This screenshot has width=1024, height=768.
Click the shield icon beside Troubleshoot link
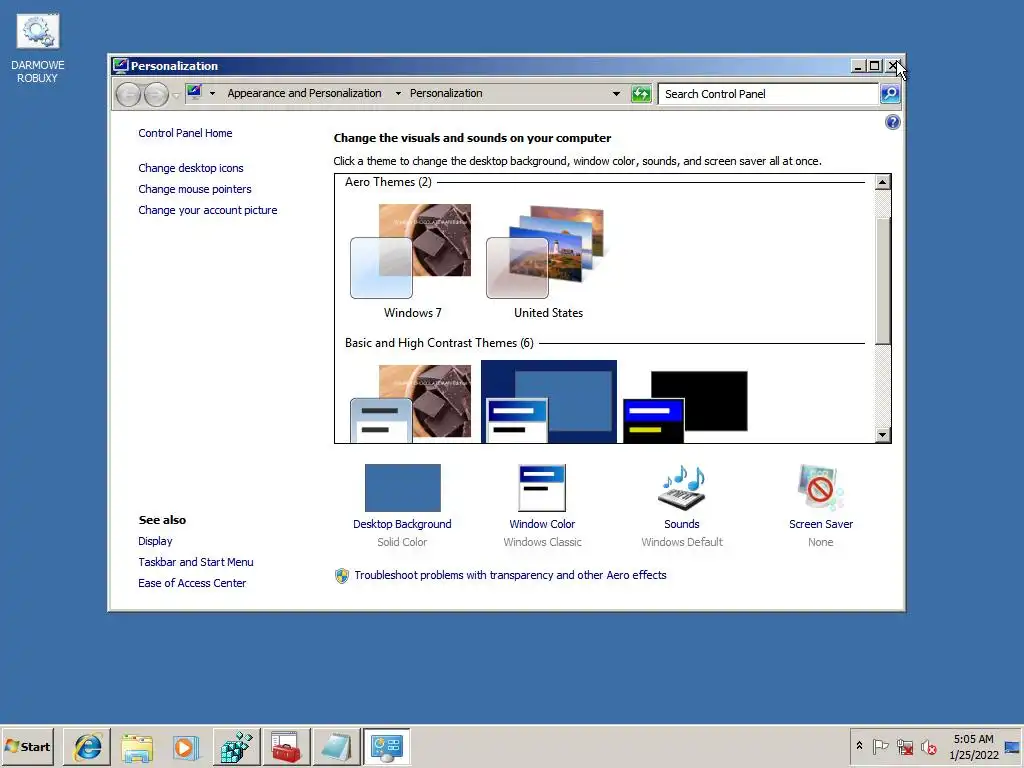[342, 575]
